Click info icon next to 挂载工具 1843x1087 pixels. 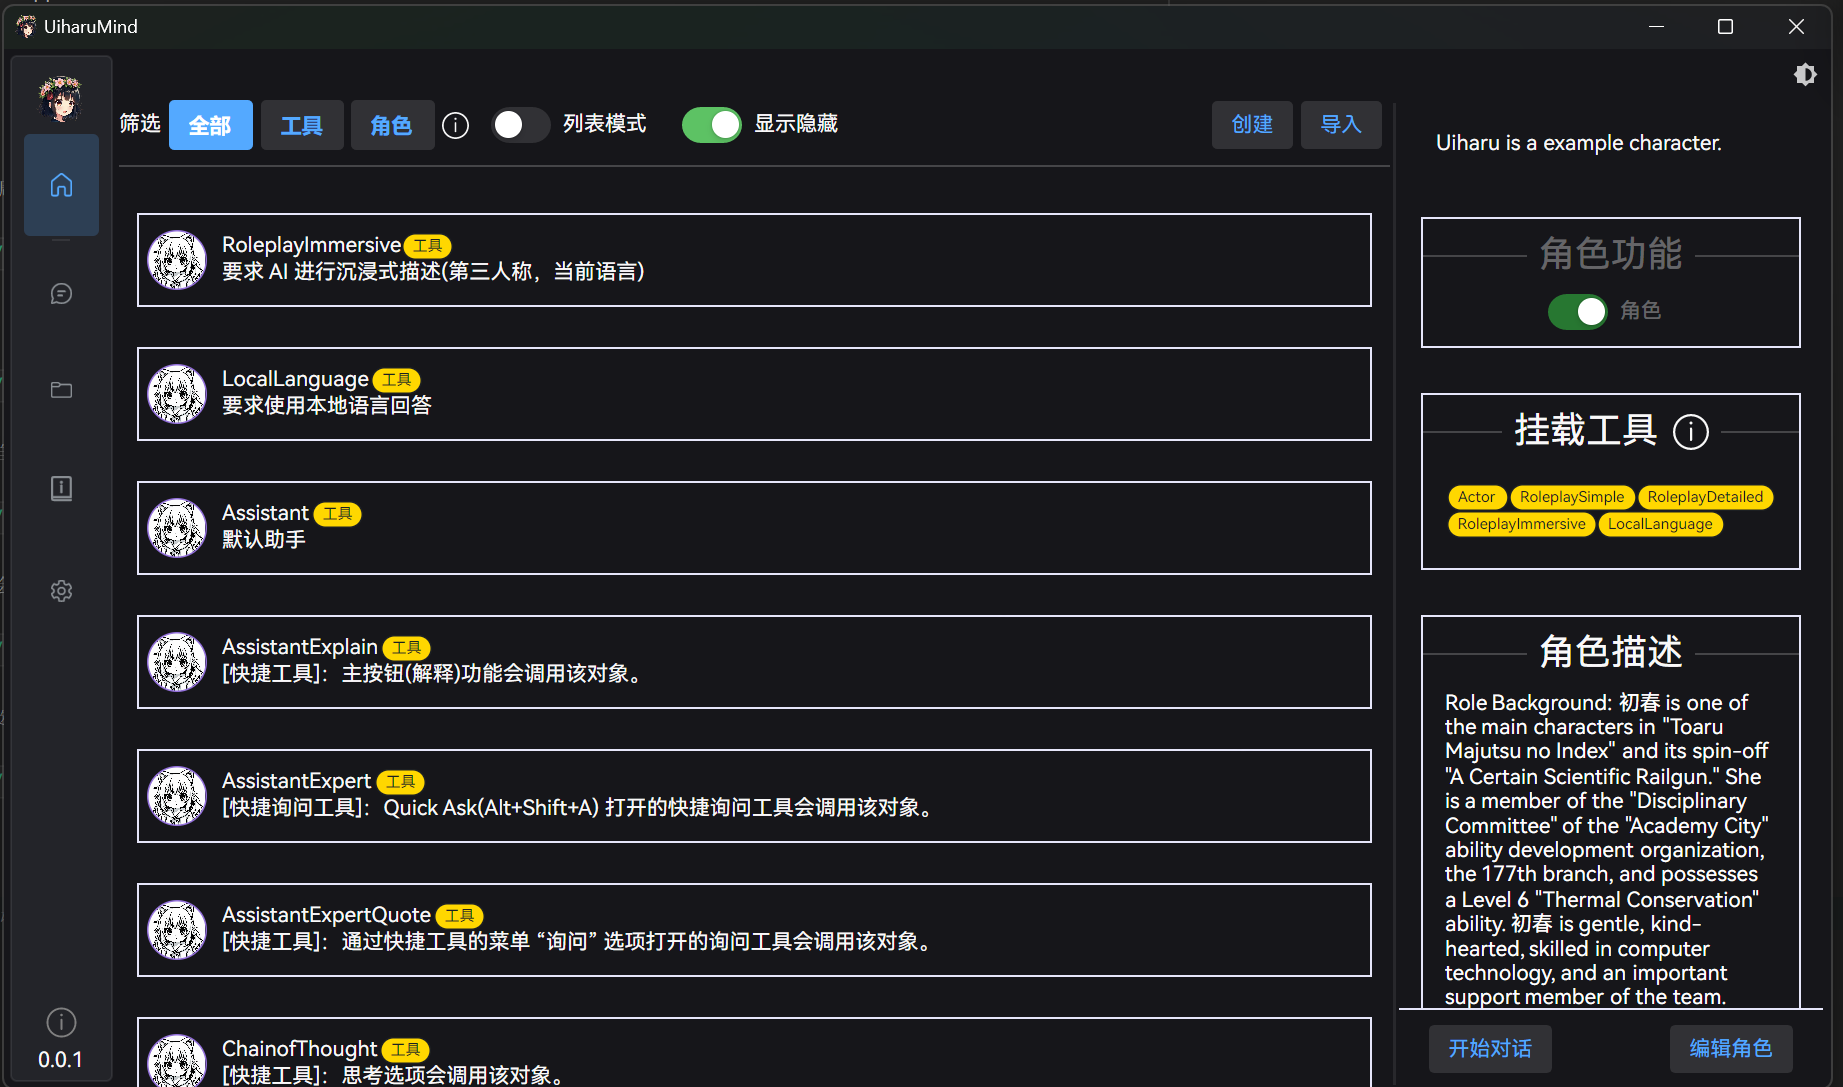pos(1690,432)
